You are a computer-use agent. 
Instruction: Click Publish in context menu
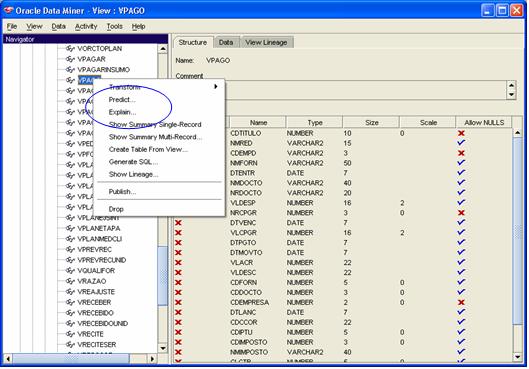pyautogui.click(x=122, y=192)
